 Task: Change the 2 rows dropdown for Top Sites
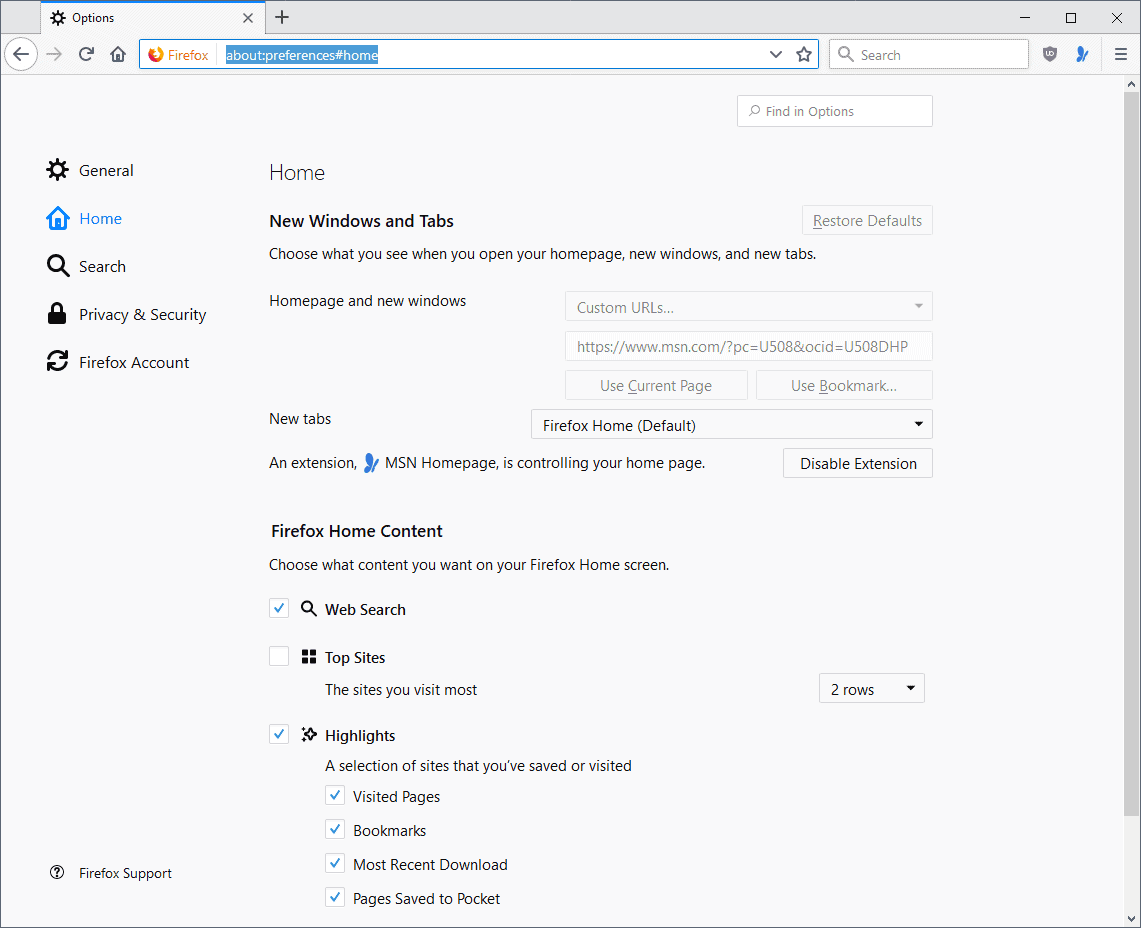[871, 688]
